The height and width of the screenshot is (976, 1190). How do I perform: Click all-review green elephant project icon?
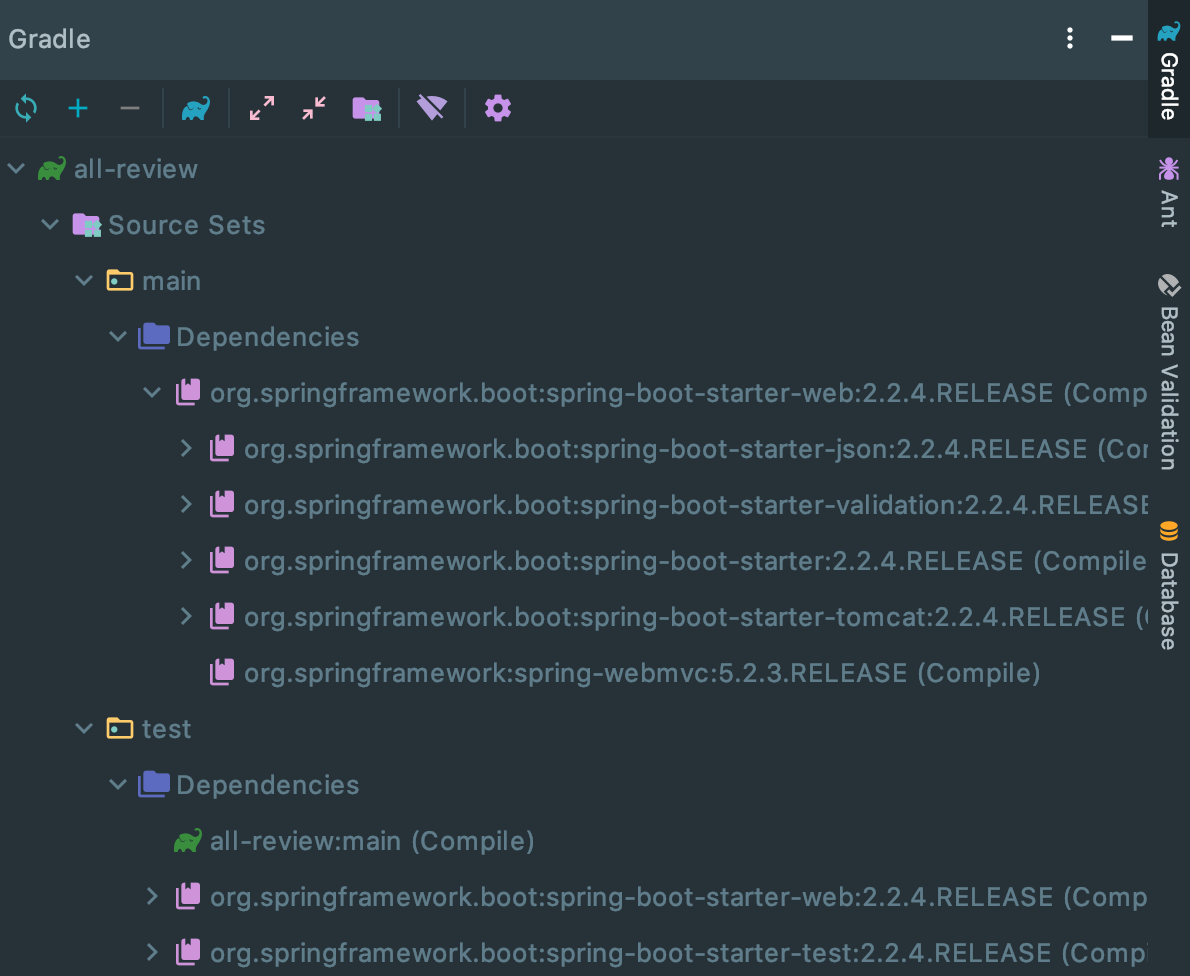point(52,168)
